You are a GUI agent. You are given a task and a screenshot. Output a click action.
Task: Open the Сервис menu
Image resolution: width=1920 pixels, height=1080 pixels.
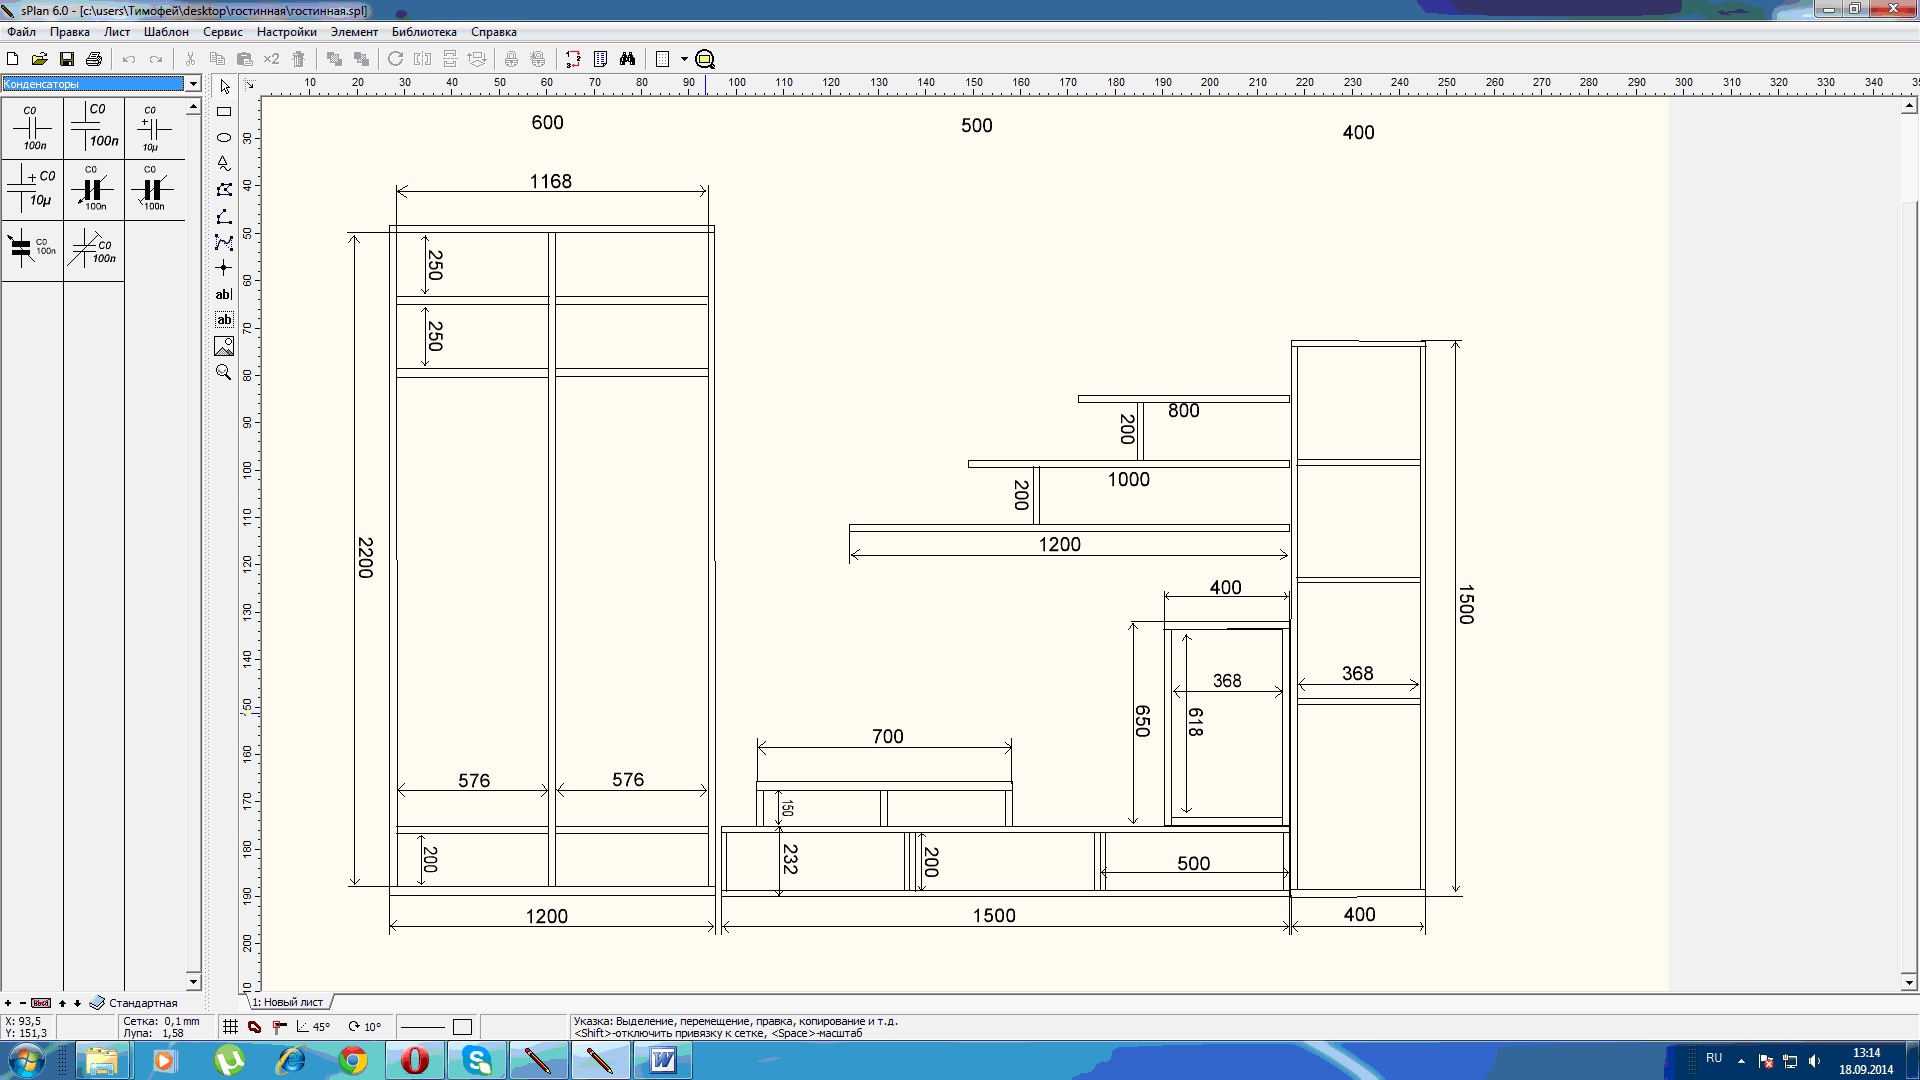pos(222,32)
